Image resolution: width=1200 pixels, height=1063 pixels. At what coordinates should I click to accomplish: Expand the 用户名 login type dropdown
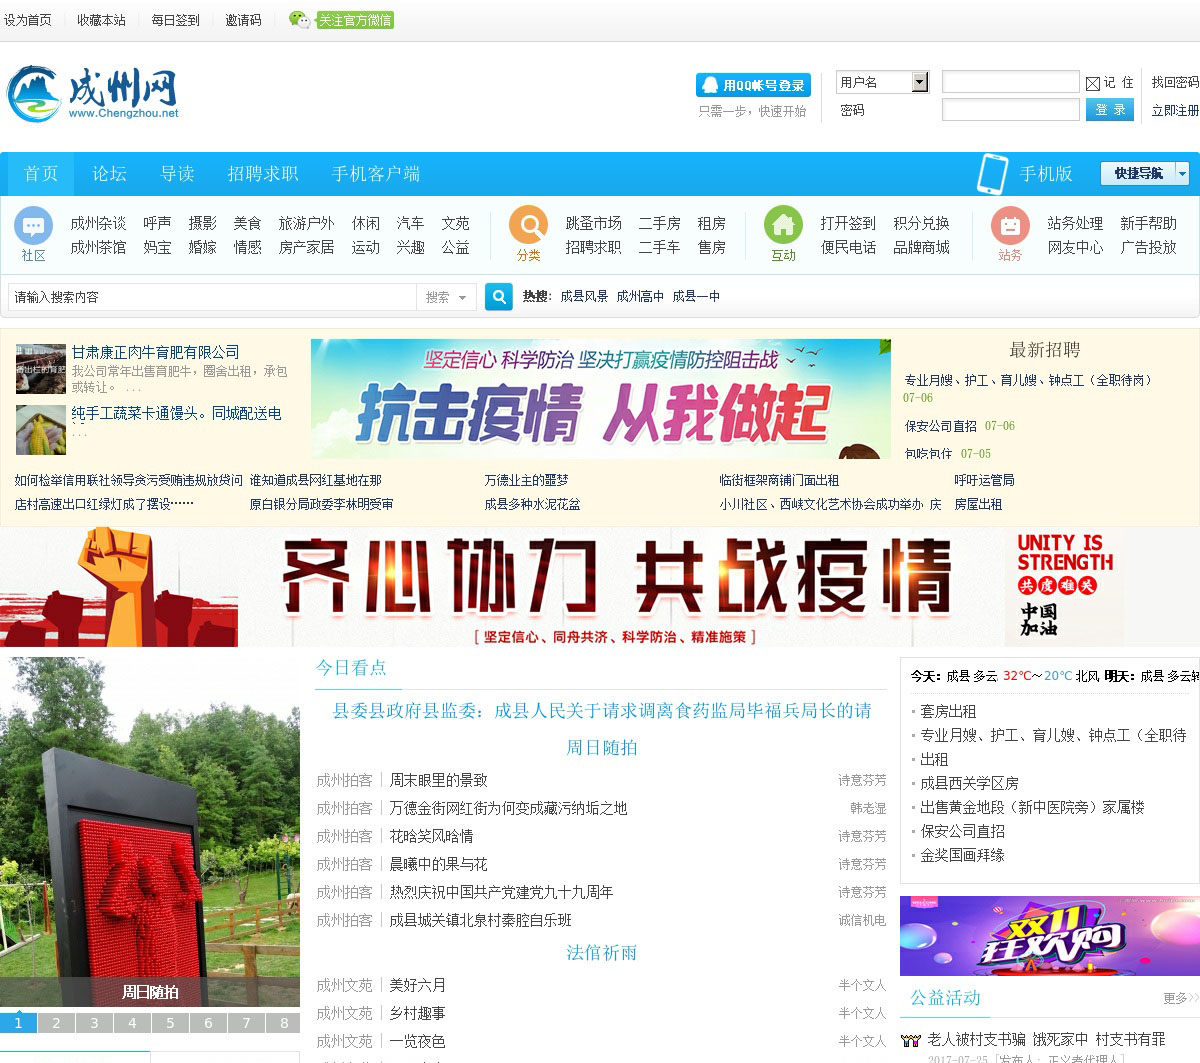(x=920, y=82)
